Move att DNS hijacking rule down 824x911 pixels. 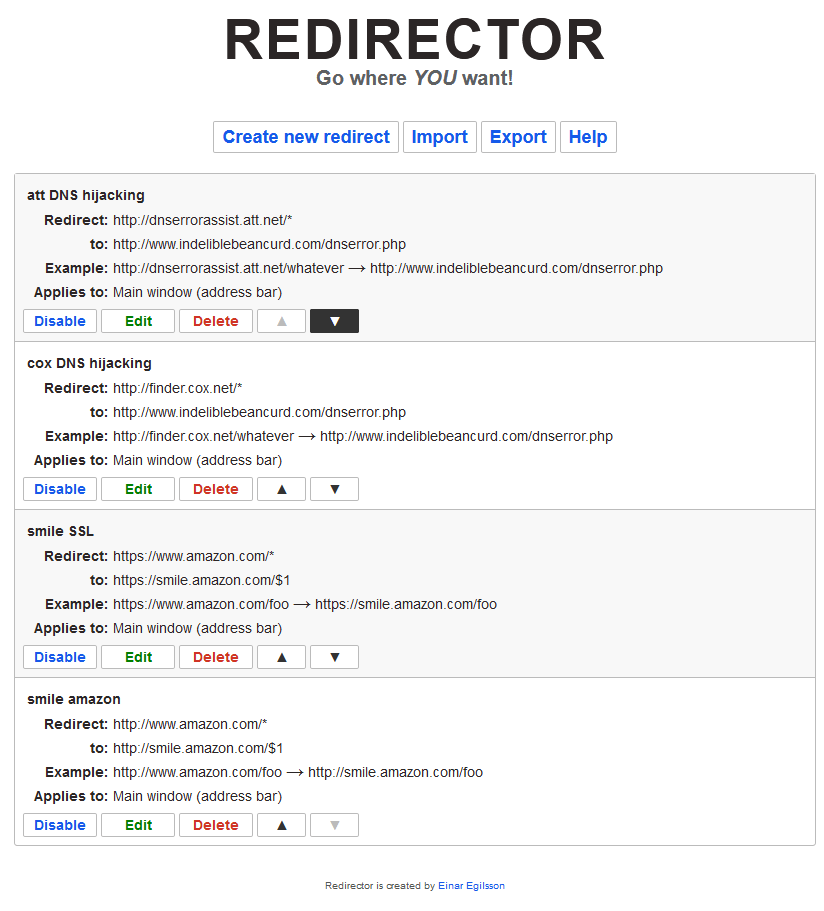click(x=333, y=320)
